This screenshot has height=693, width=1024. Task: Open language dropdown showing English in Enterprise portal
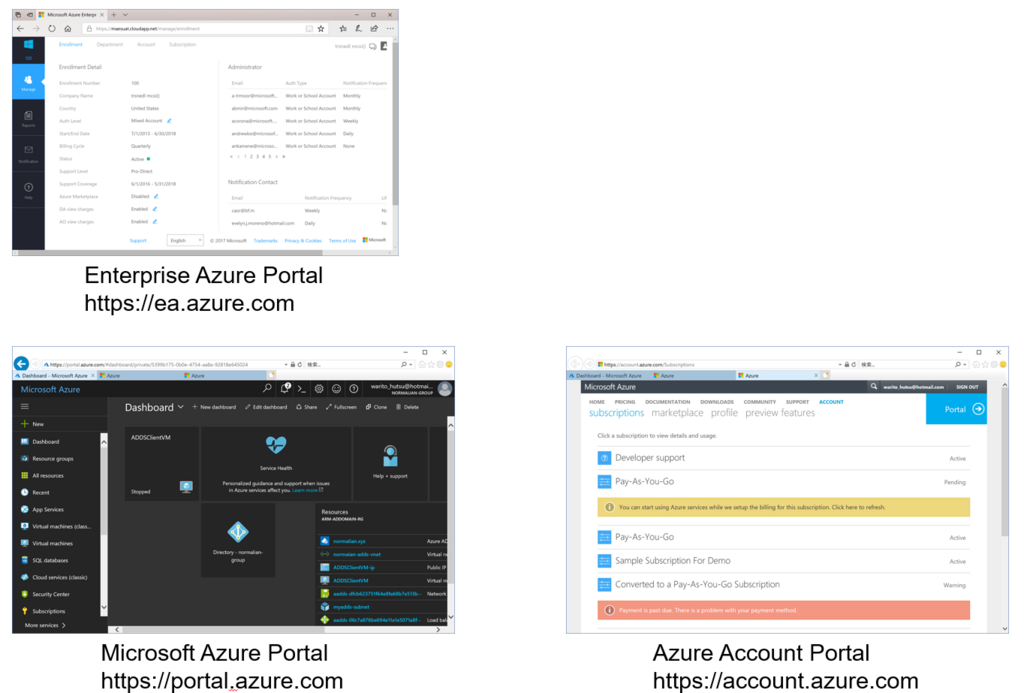pos(185,240)
